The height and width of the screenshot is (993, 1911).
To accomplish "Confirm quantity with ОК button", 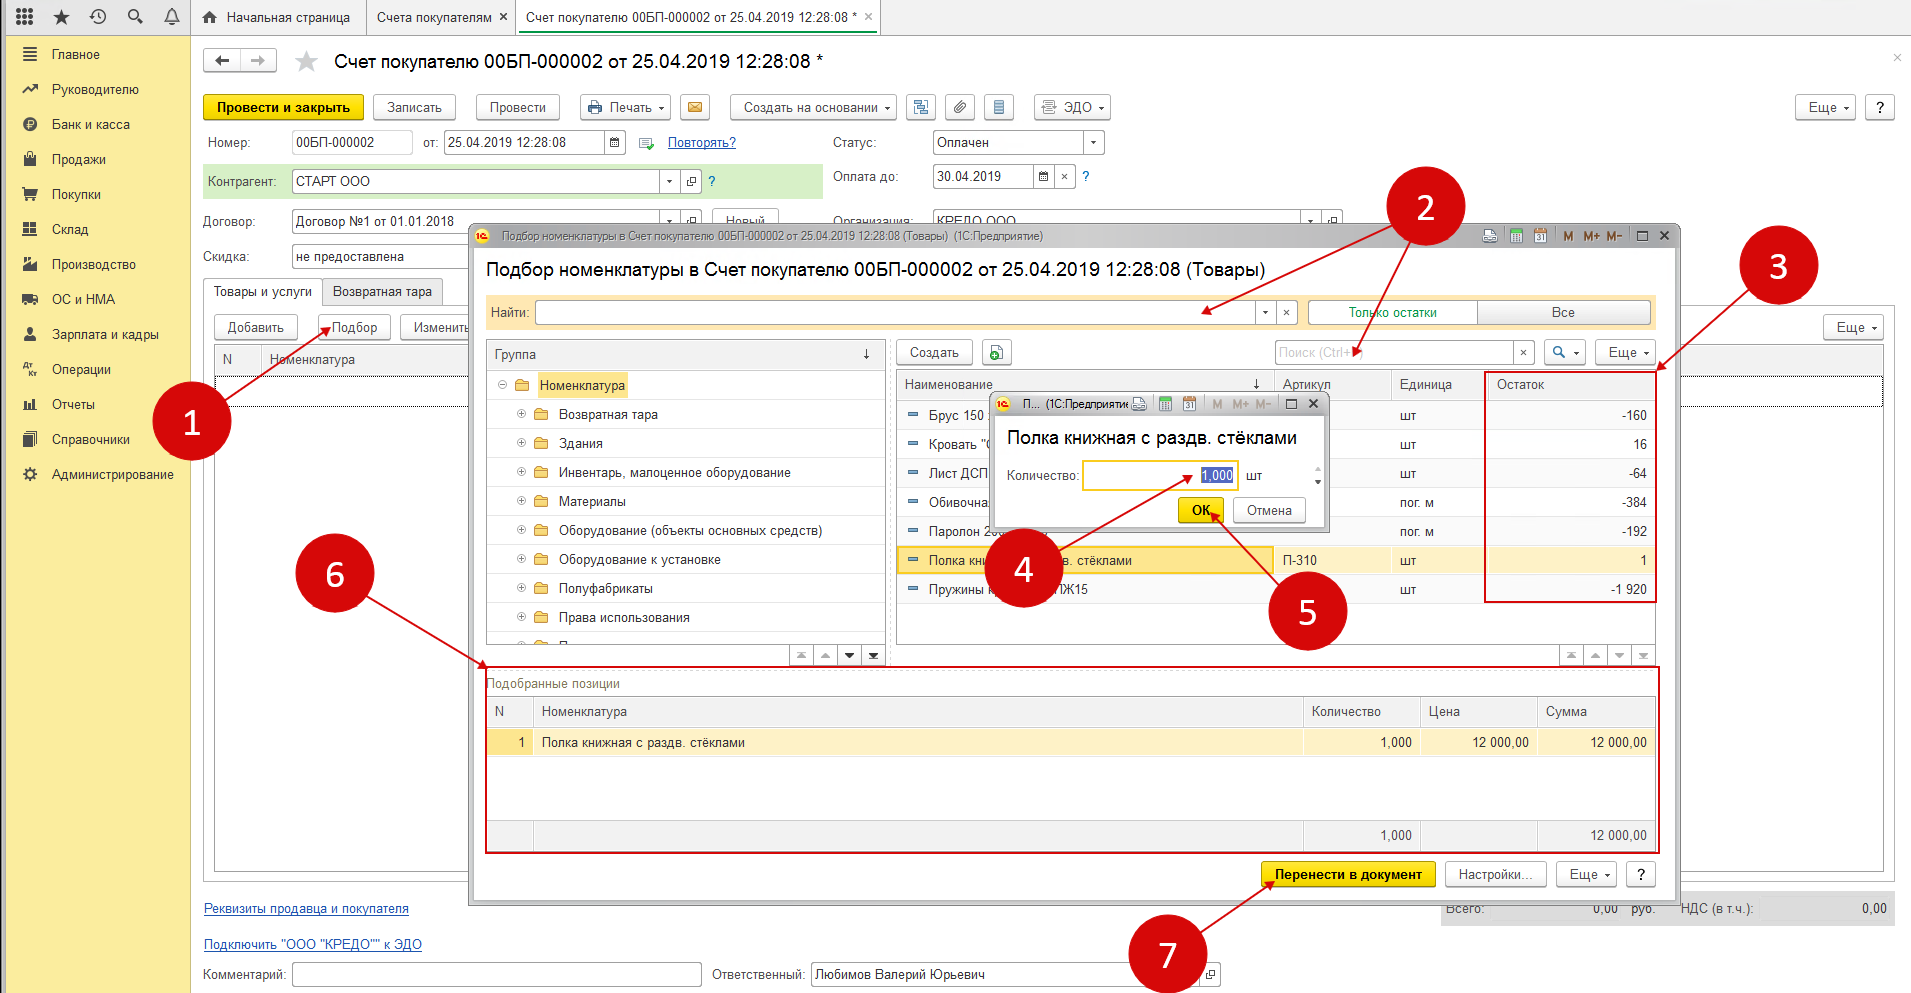I will click(1201, 510).
